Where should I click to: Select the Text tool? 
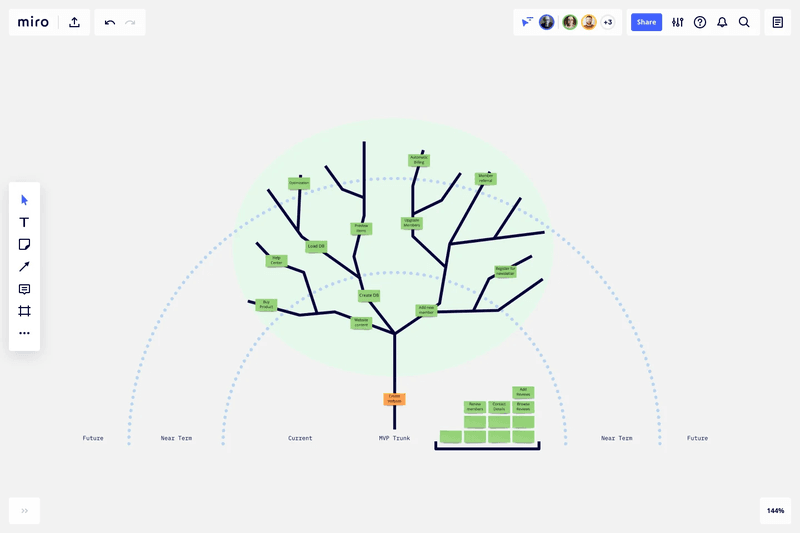24,222
